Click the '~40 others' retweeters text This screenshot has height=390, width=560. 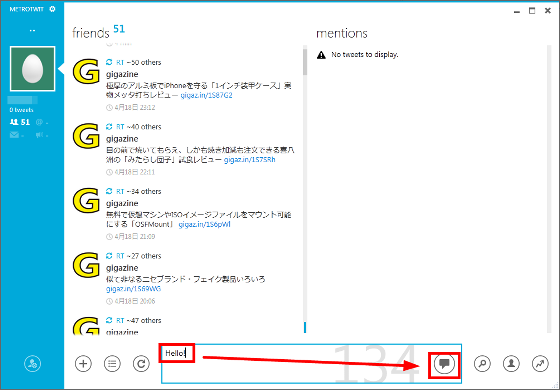click(x=144, y=126)
